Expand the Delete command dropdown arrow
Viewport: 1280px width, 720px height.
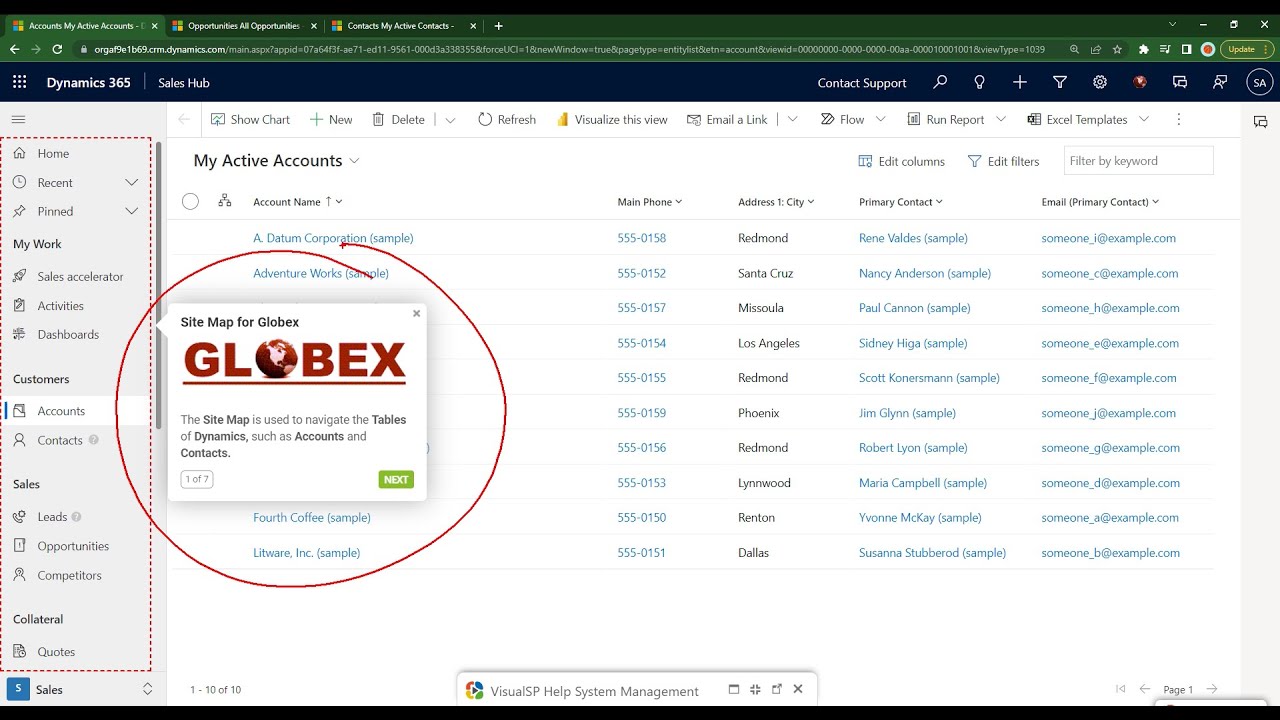pos(450,119)
